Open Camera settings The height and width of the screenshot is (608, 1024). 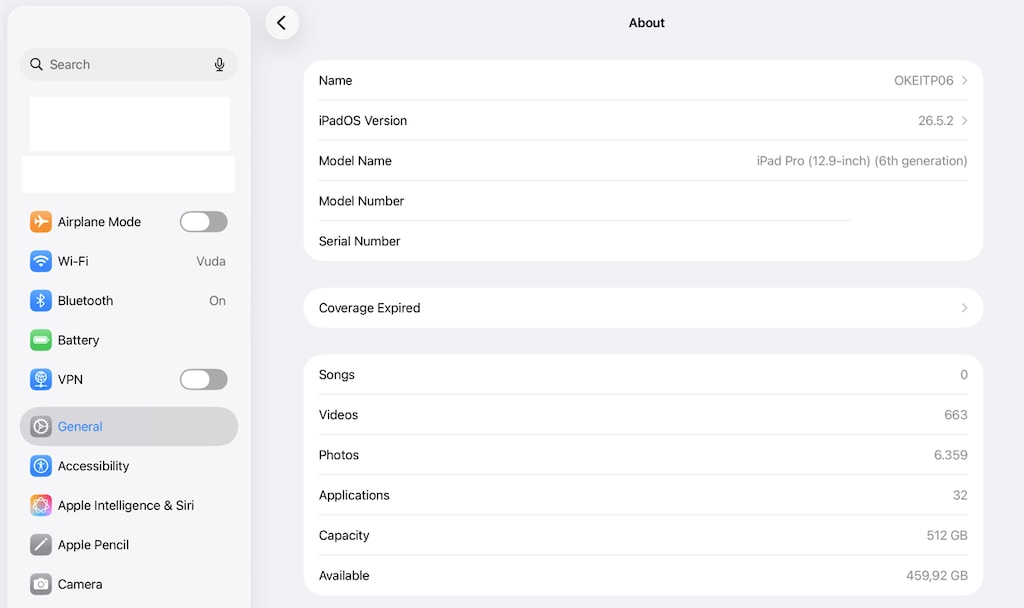[129, 584]
